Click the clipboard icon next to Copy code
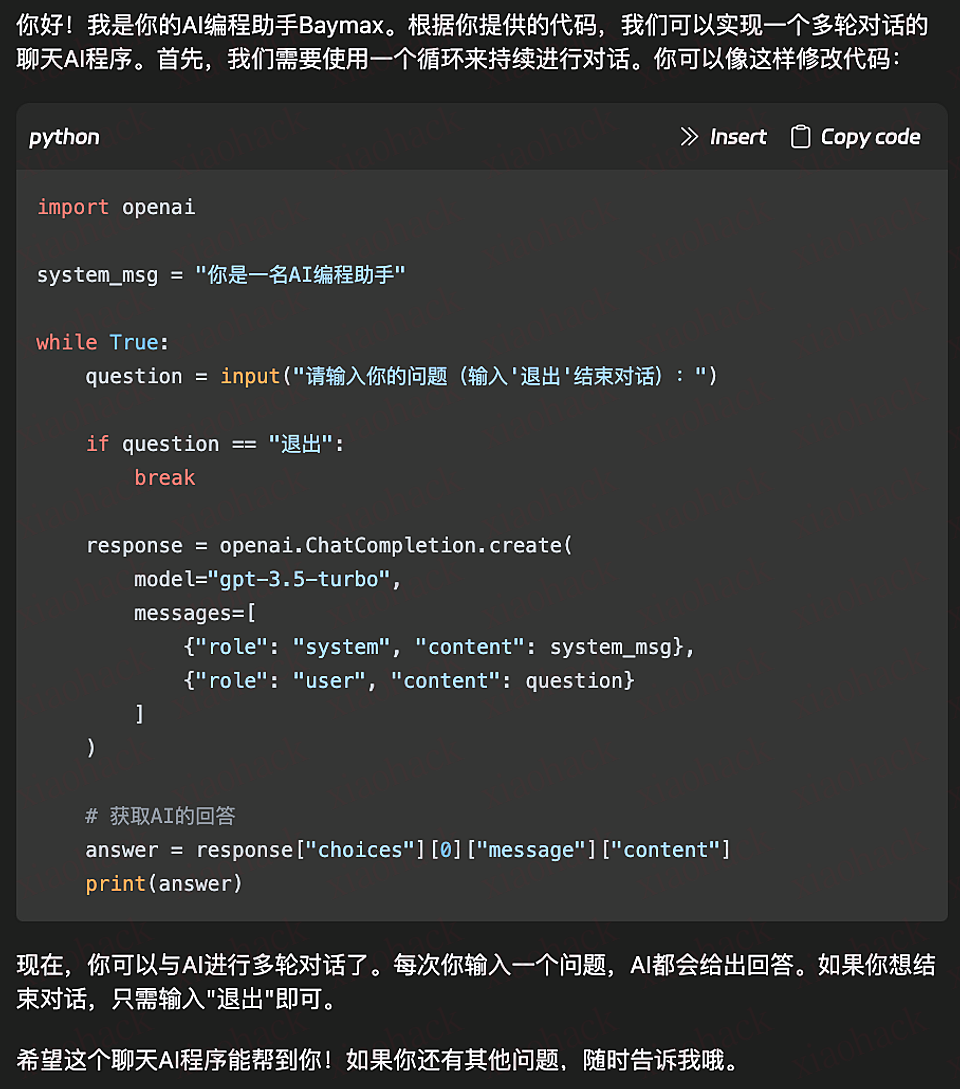 coord(800,137)
